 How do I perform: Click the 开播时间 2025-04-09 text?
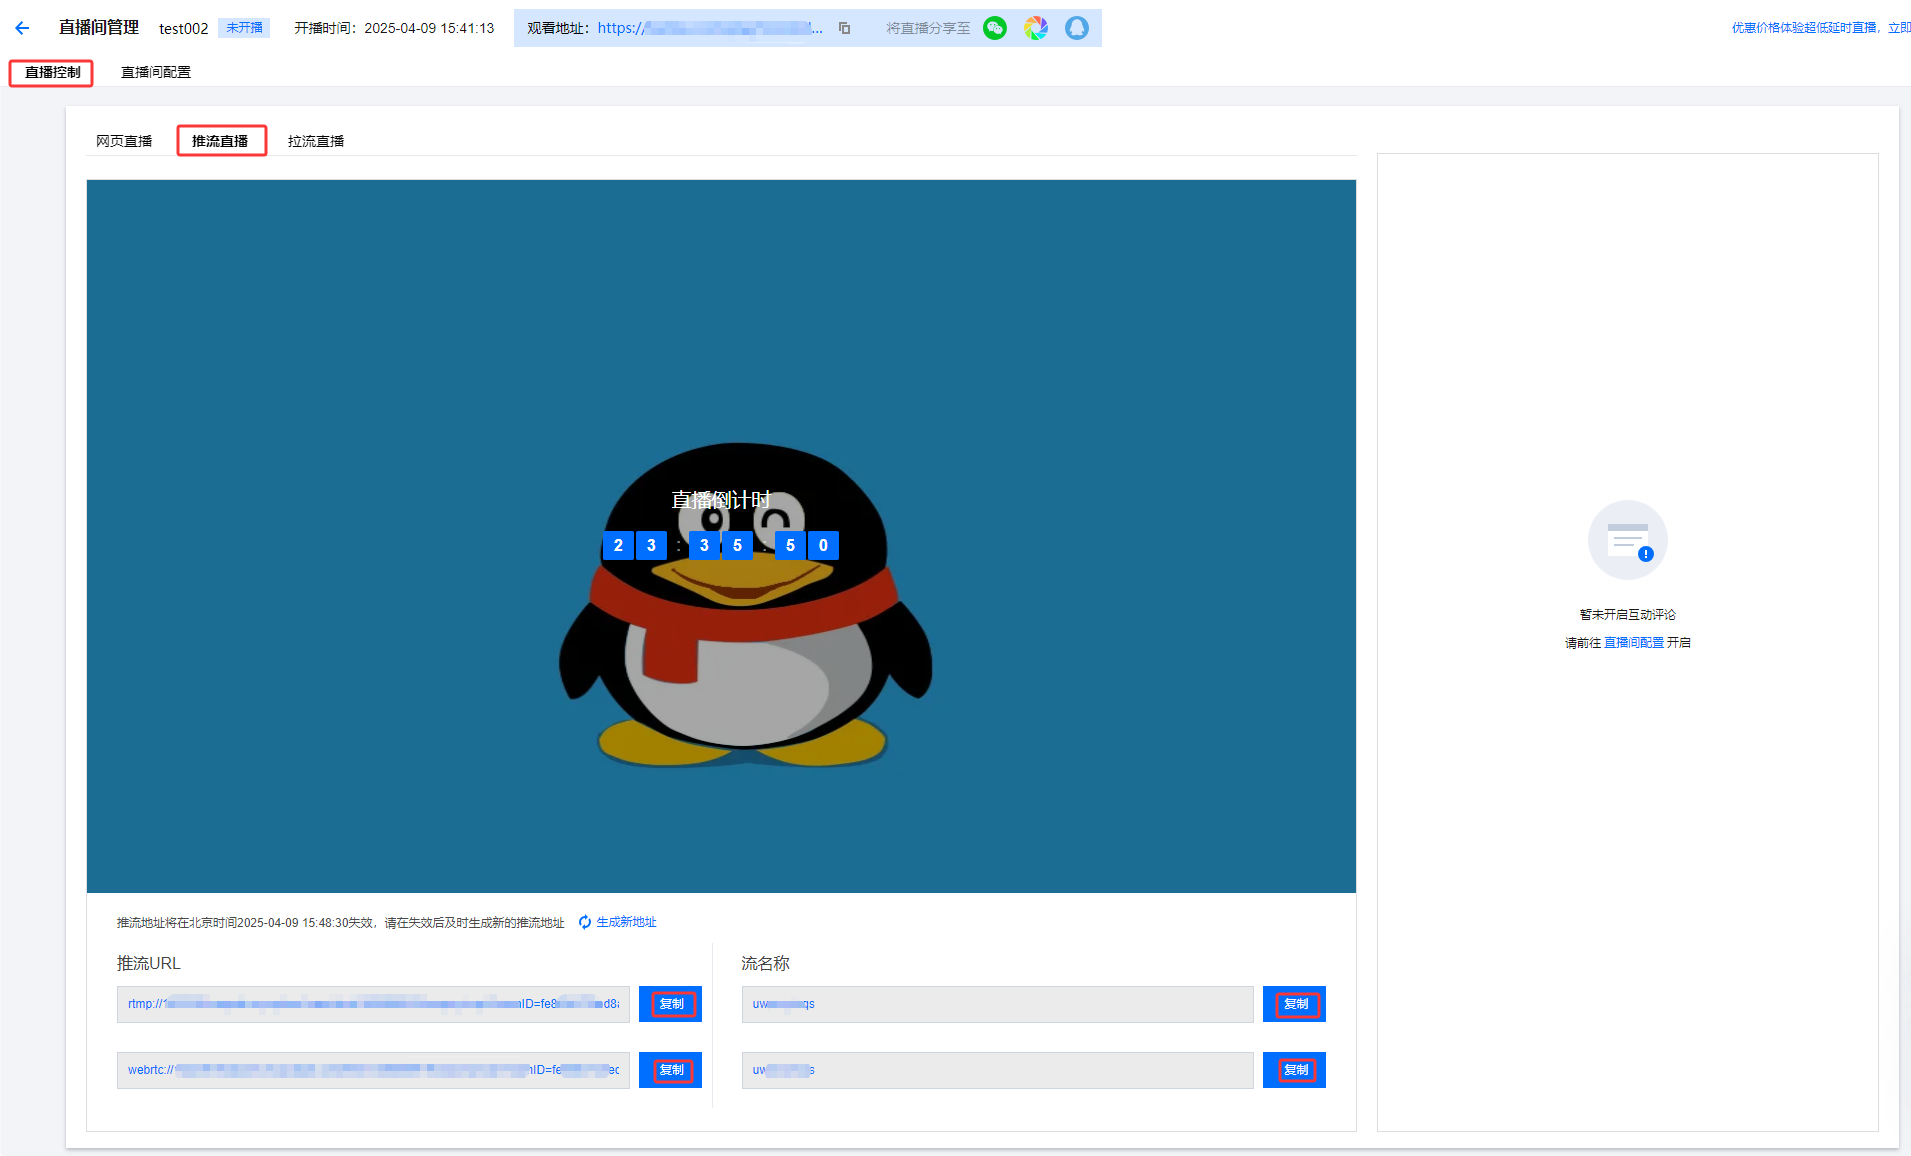pyautogui.click(x=394, y=28)
